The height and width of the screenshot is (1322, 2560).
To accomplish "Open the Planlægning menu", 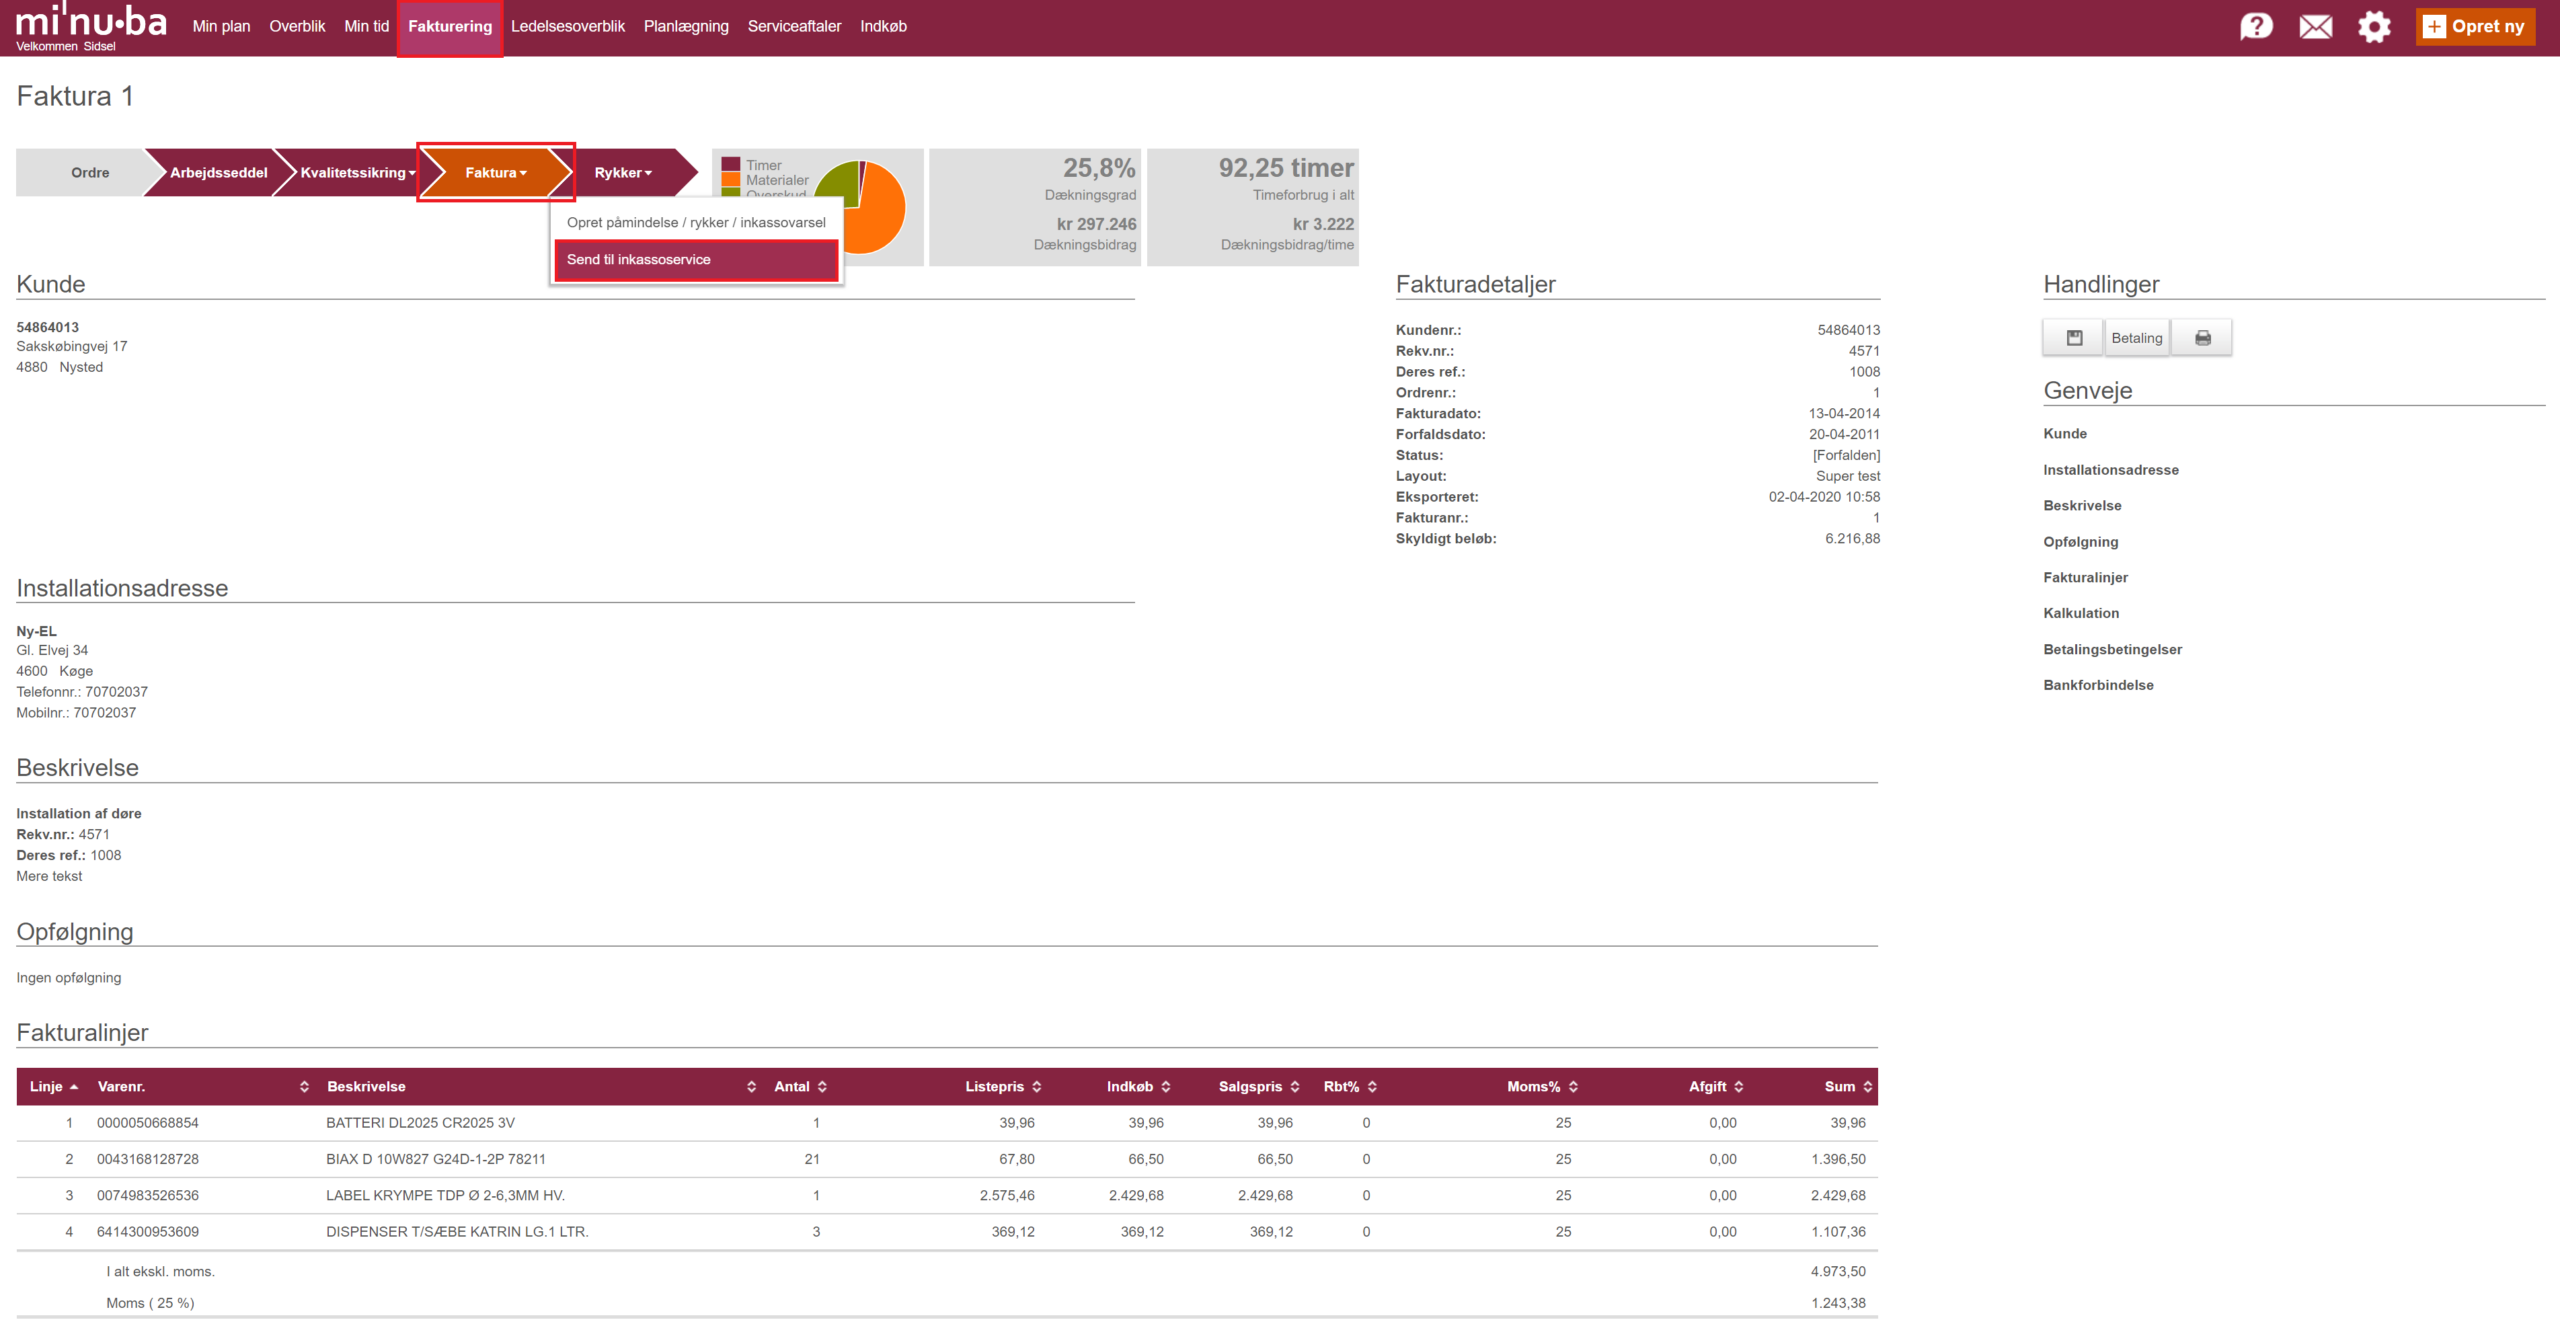I will pyautogui.click(x=686, y=26).
